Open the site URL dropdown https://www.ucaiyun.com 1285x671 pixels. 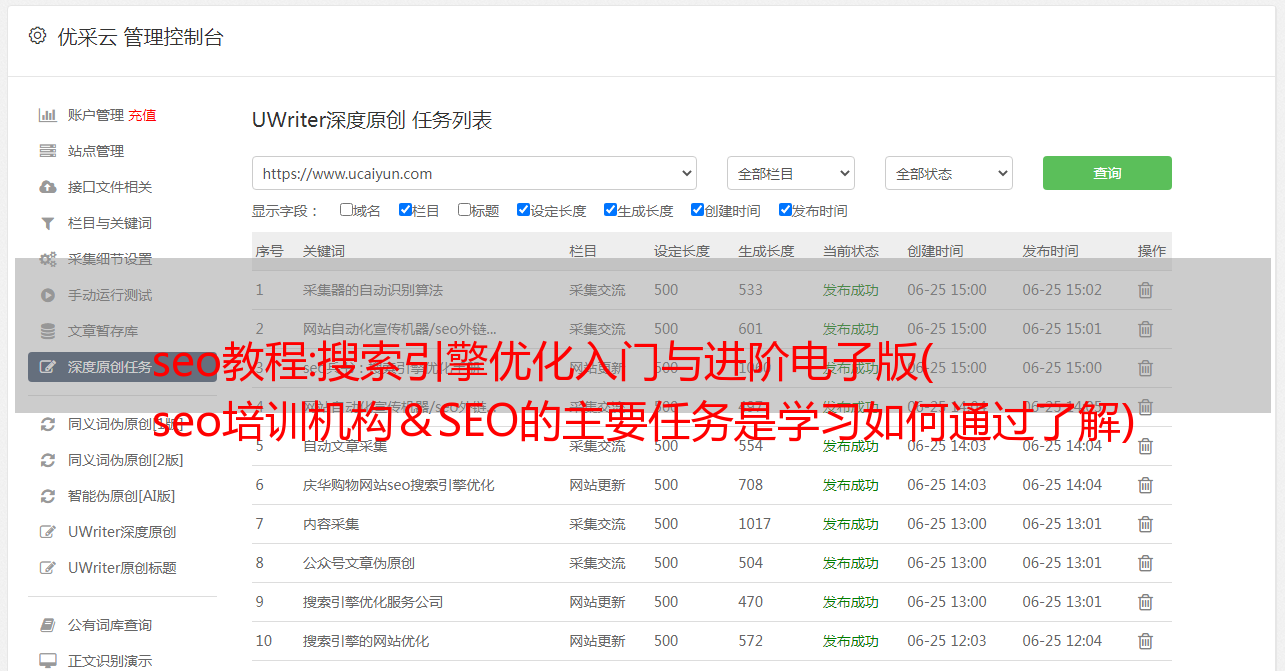click(474, 173)
